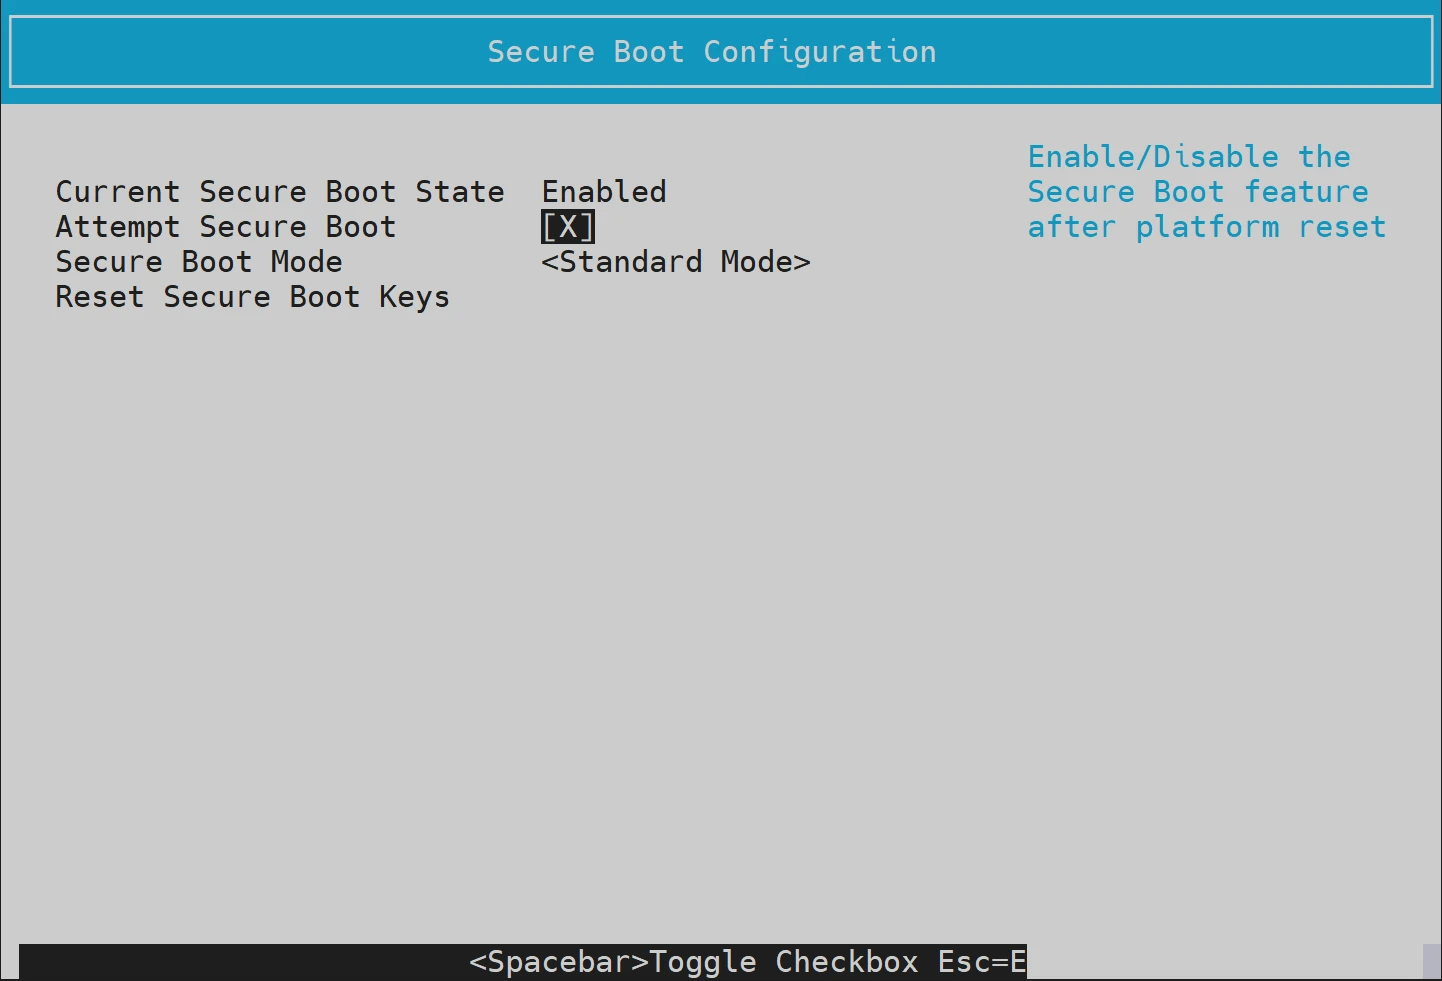This screenshot has width=1442, height=981.
Task: Click the X mark inside the checkbox brackets
Action: (568, 227)
